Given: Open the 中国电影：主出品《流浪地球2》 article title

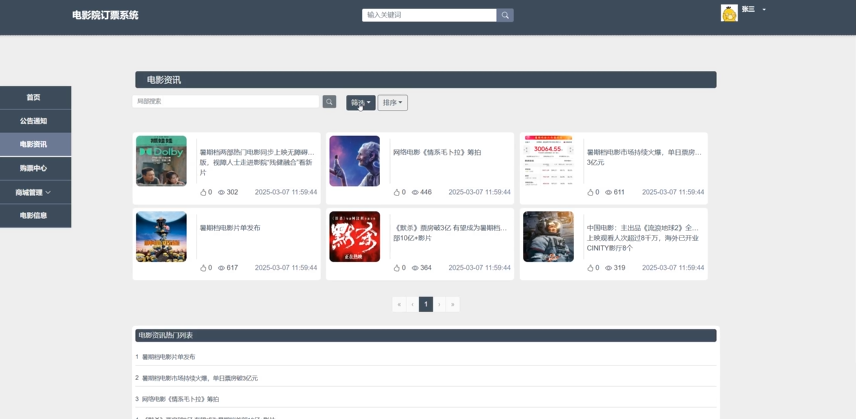Looking at the screenshot, I should tap(644, 238).
